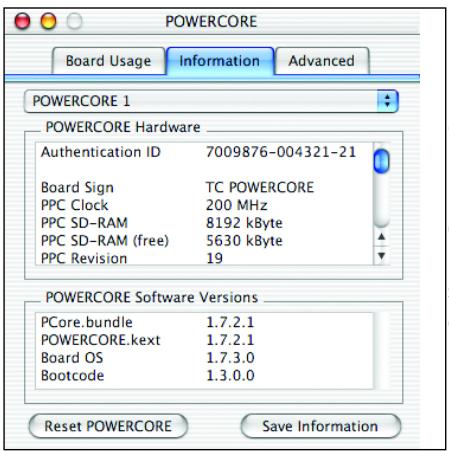Viewport: 449px width, 451px height.
Task: Click the hardware list scroll down arrow
Action: click(382, 256)
